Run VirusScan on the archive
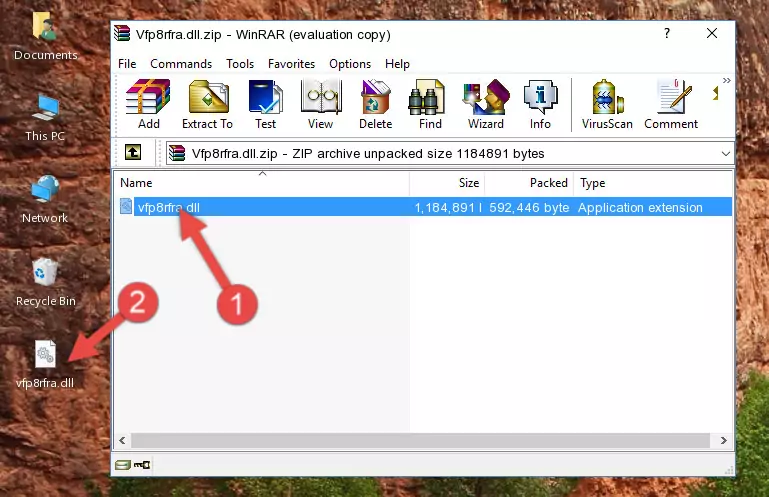This screenshot has width=769, height=497. (607, 105)
